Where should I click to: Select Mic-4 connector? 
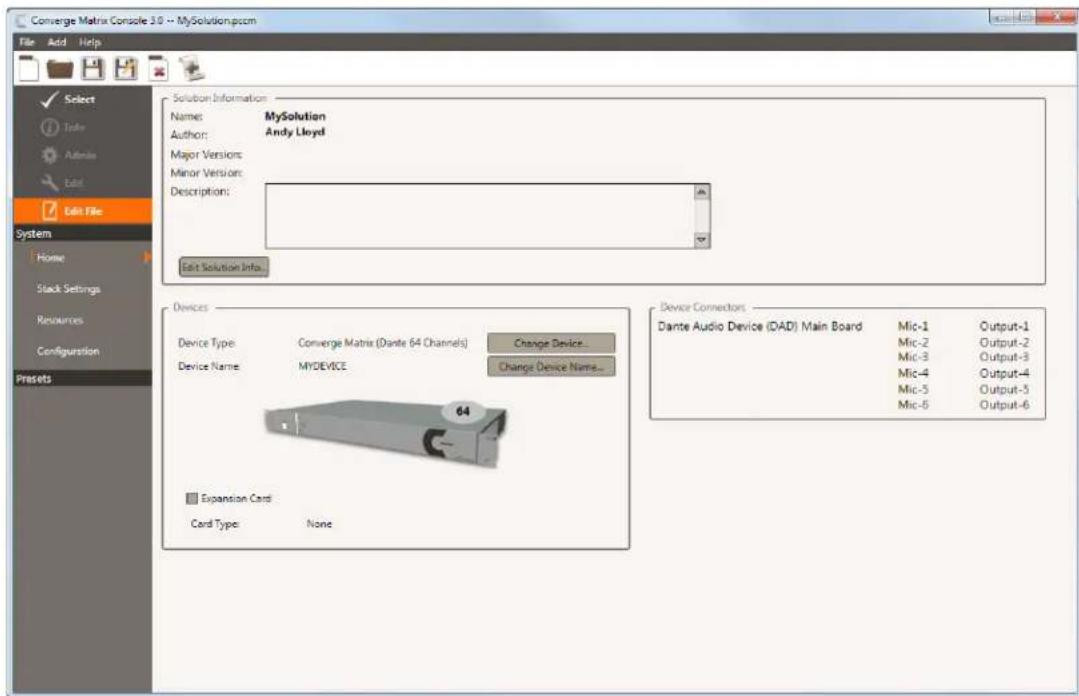(x=913, y=373)
